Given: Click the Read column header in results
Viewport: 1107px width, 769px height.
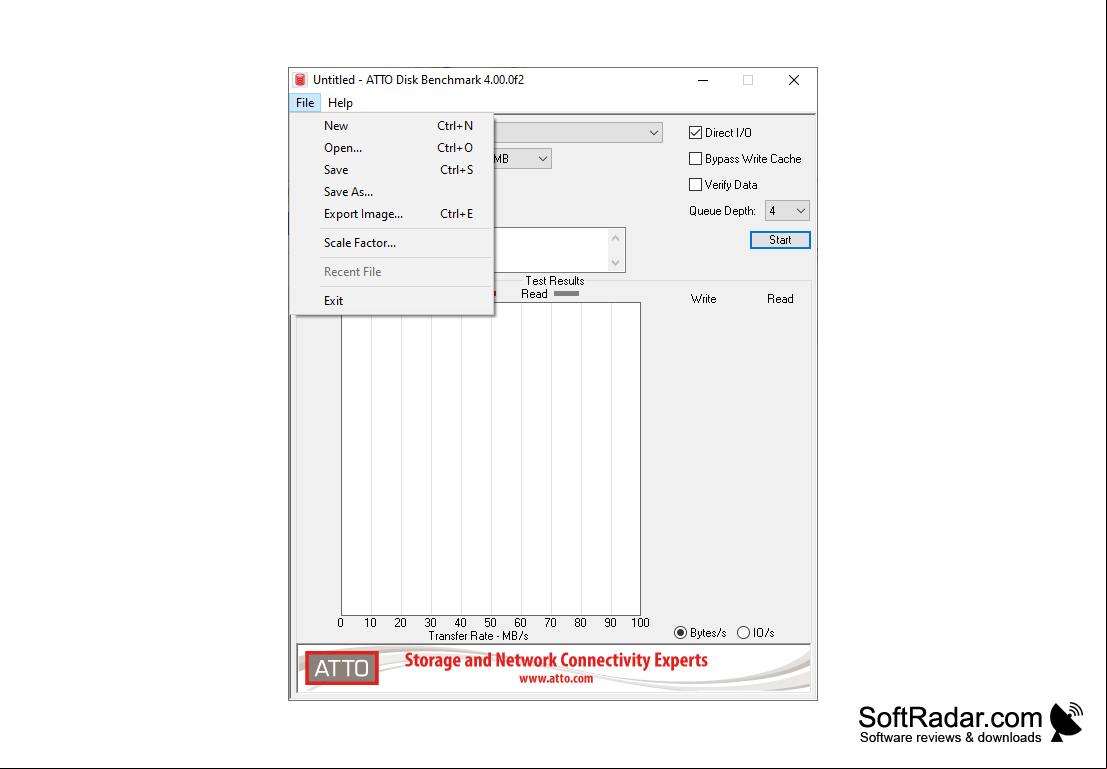Looking at the screenshot, I should [780, 299].
